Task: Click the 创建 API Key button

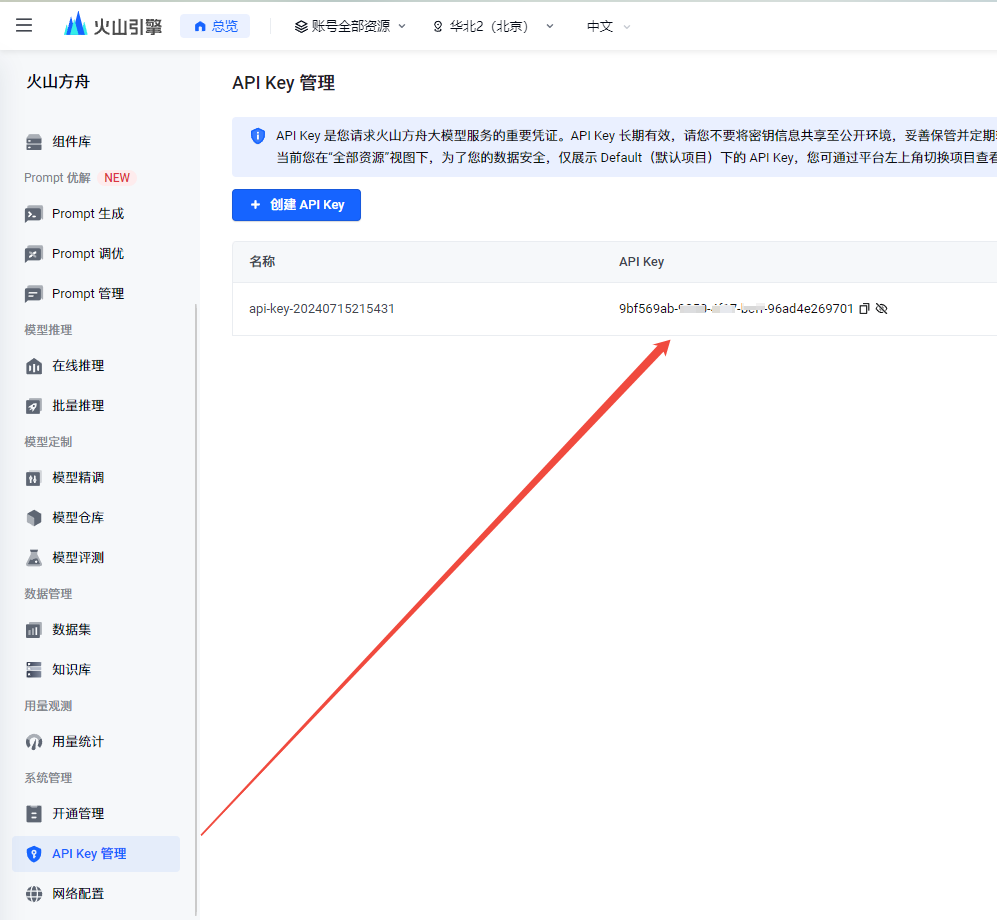Action: point(296,205)
